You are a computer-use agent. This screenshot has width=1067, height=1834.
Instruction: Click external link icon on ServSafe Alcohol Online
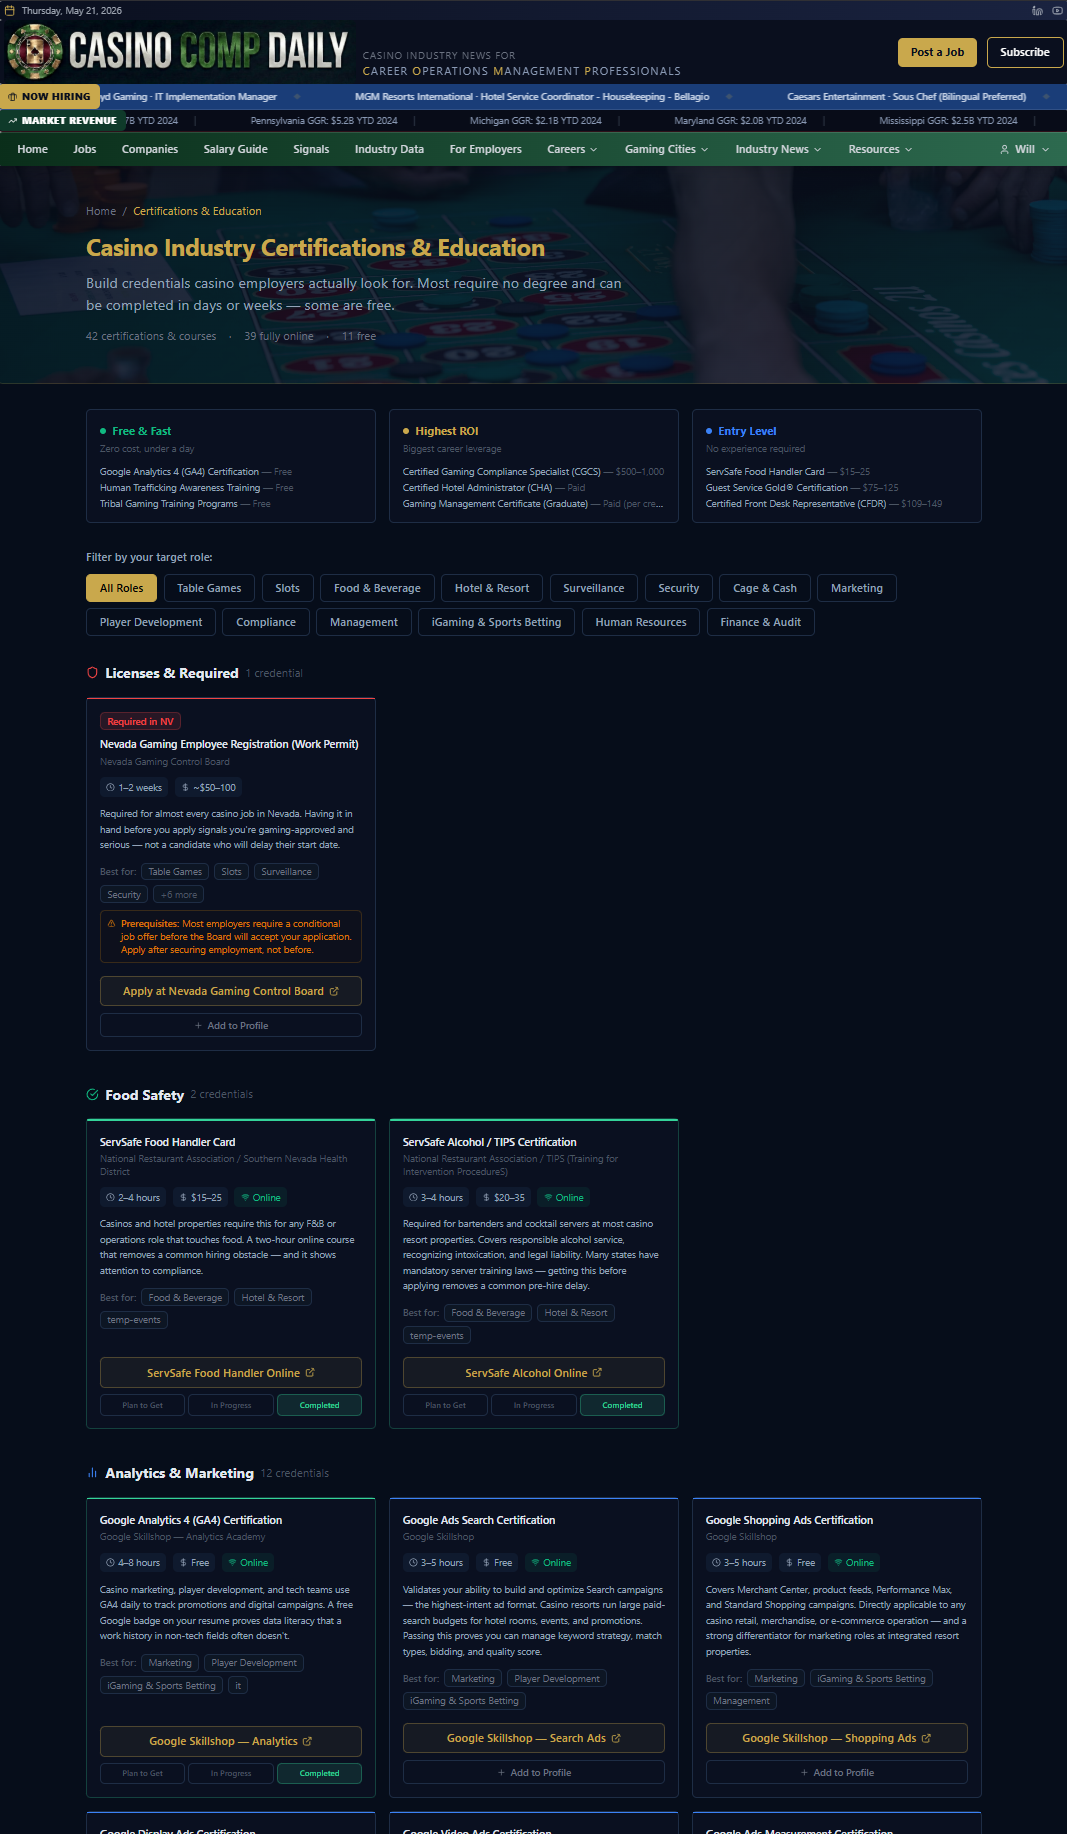597,1373
